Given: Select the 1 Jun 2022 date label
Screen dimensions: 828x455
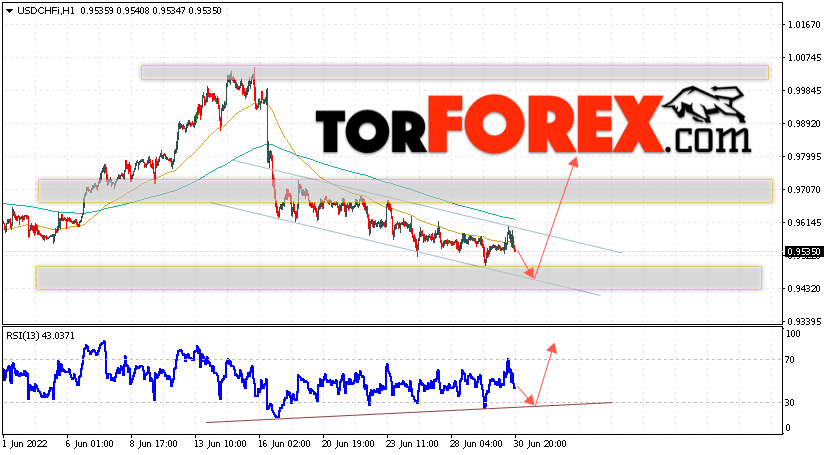Looking at the screenshot, I should tap(25, 444).
